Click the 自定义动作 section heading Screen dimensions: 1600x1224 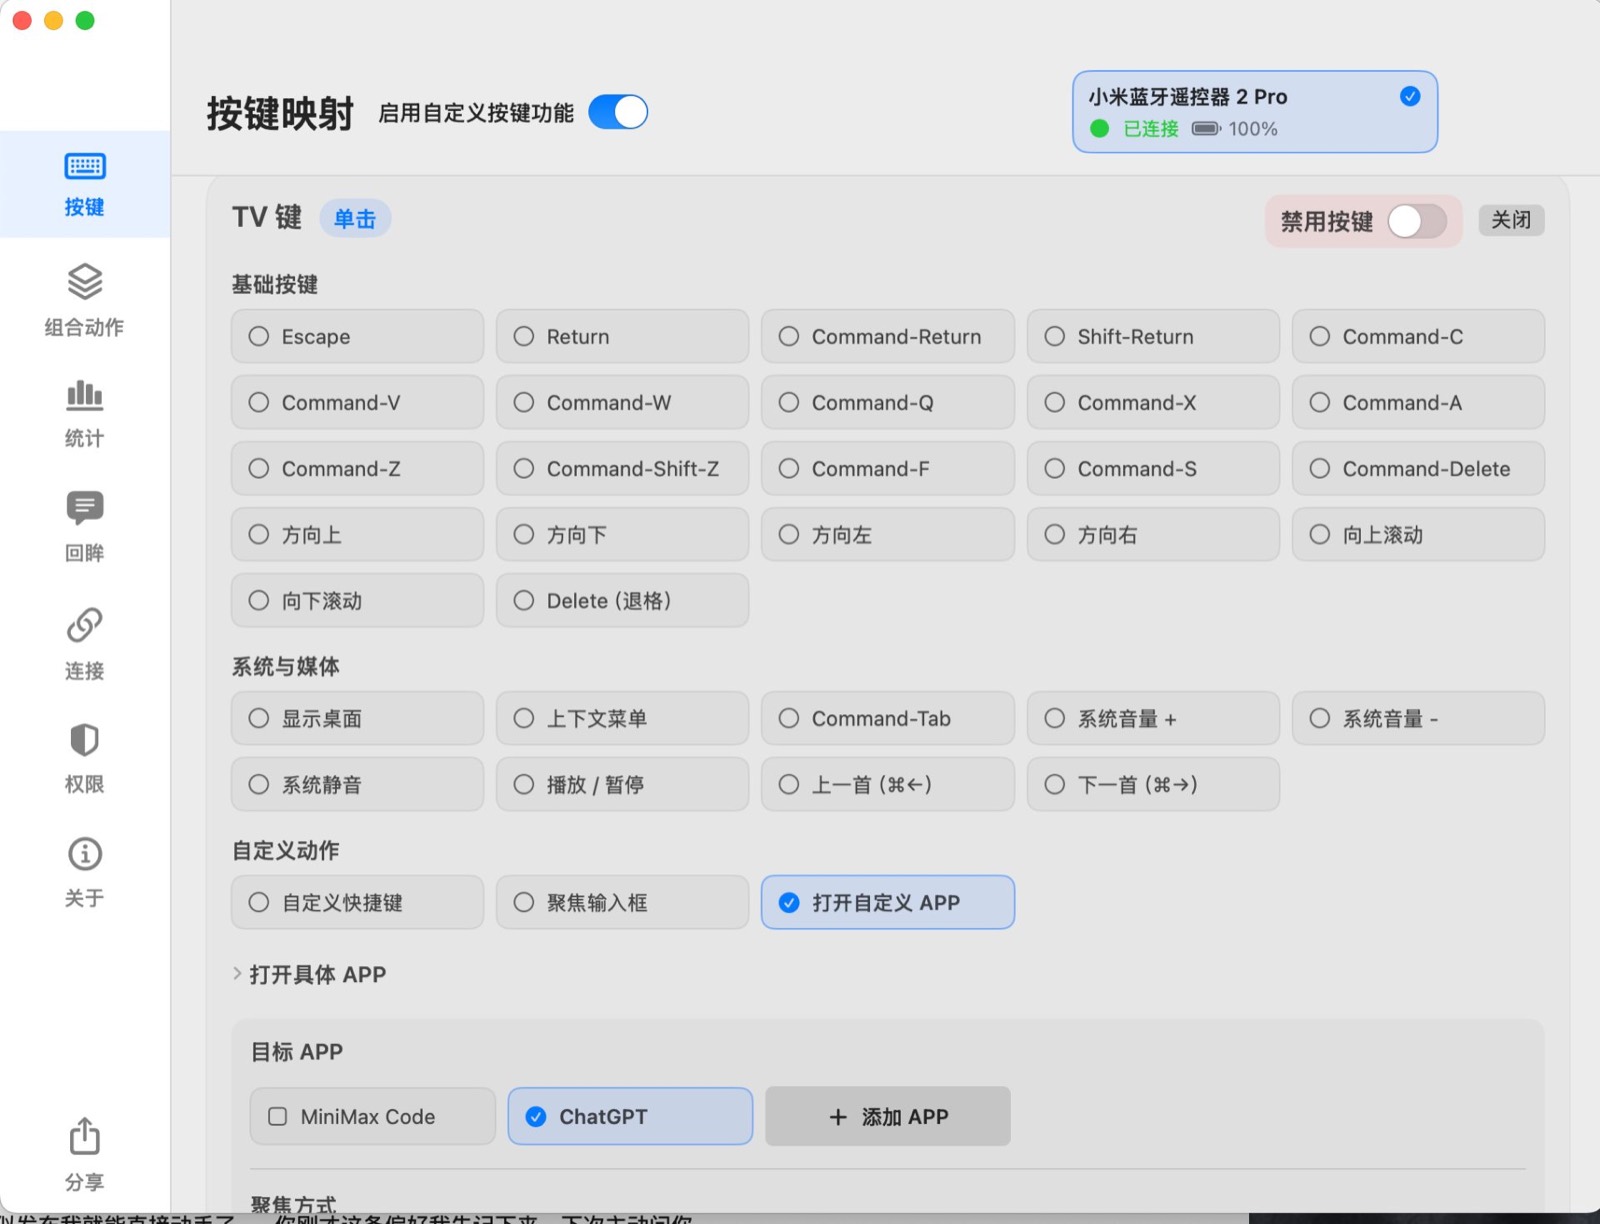pos(286,851)
